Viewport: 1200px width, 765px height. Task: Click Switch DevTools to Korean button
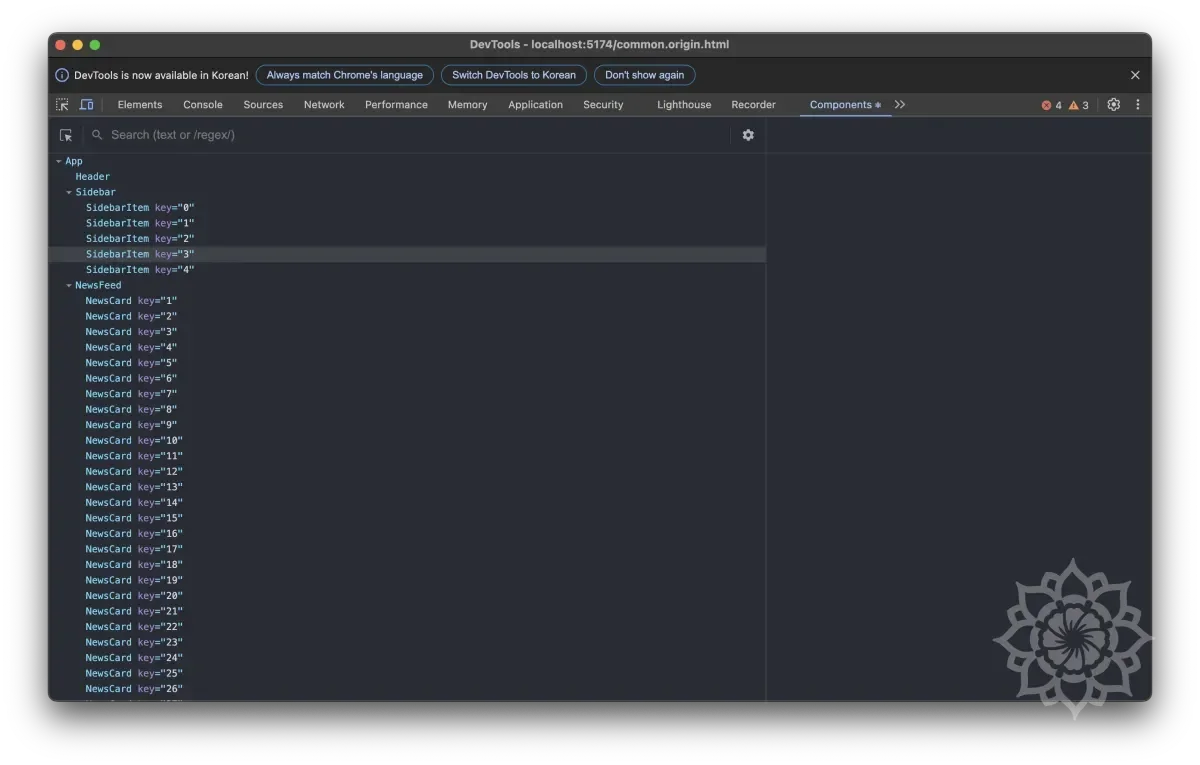tap(514, 75)
